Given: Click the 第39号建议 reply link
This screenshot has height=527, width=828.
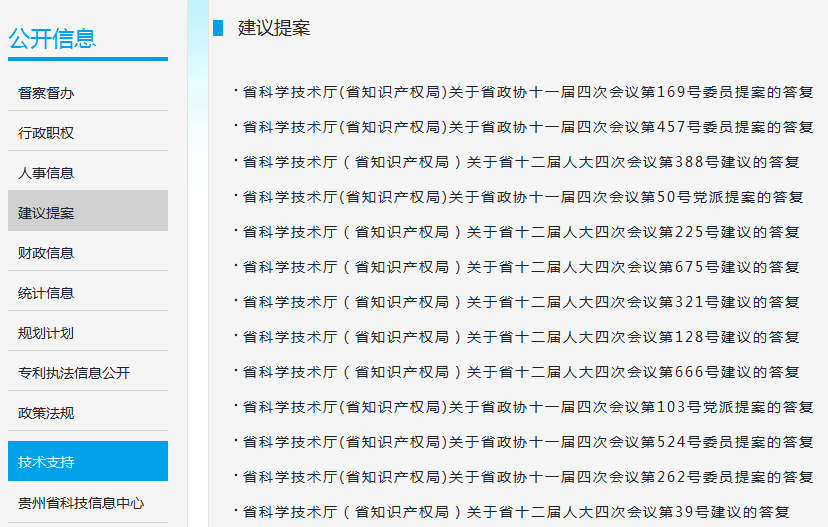Looking at the screenshot, I should tap(516, 512).
